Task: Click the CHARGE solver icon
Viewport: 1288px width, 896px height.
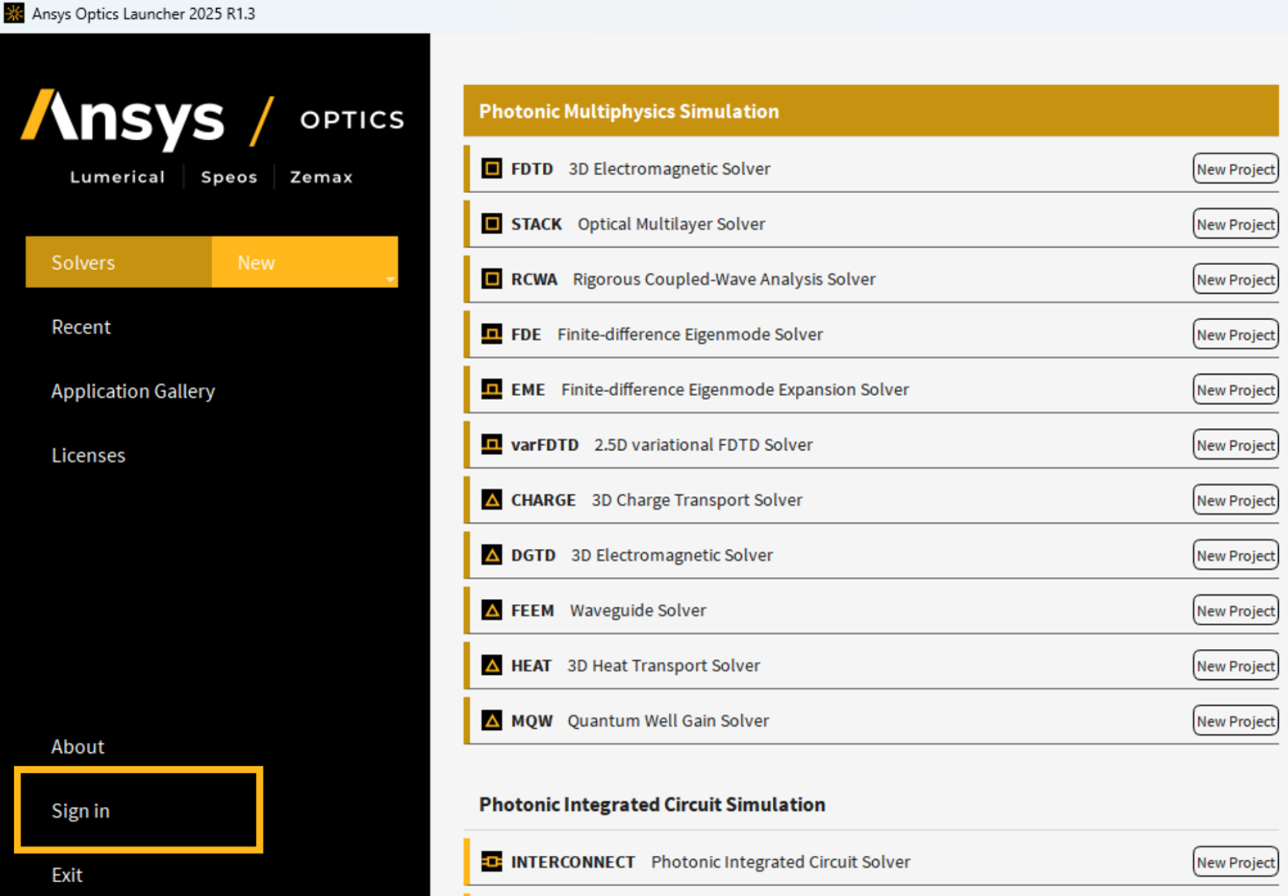Action: [491, 499]
